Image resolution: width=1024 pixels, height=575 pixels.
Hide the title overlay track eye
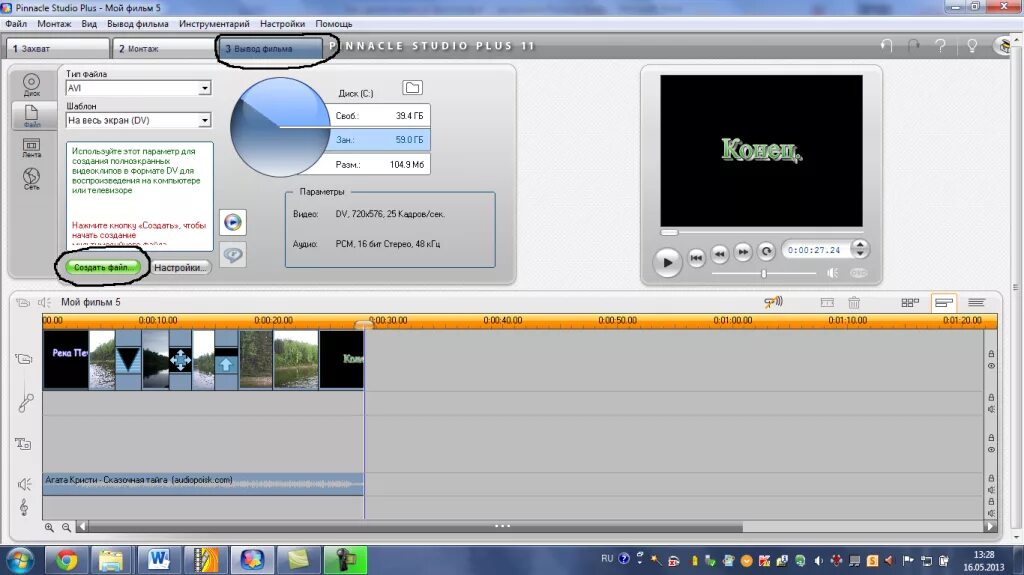coord(991,450)
